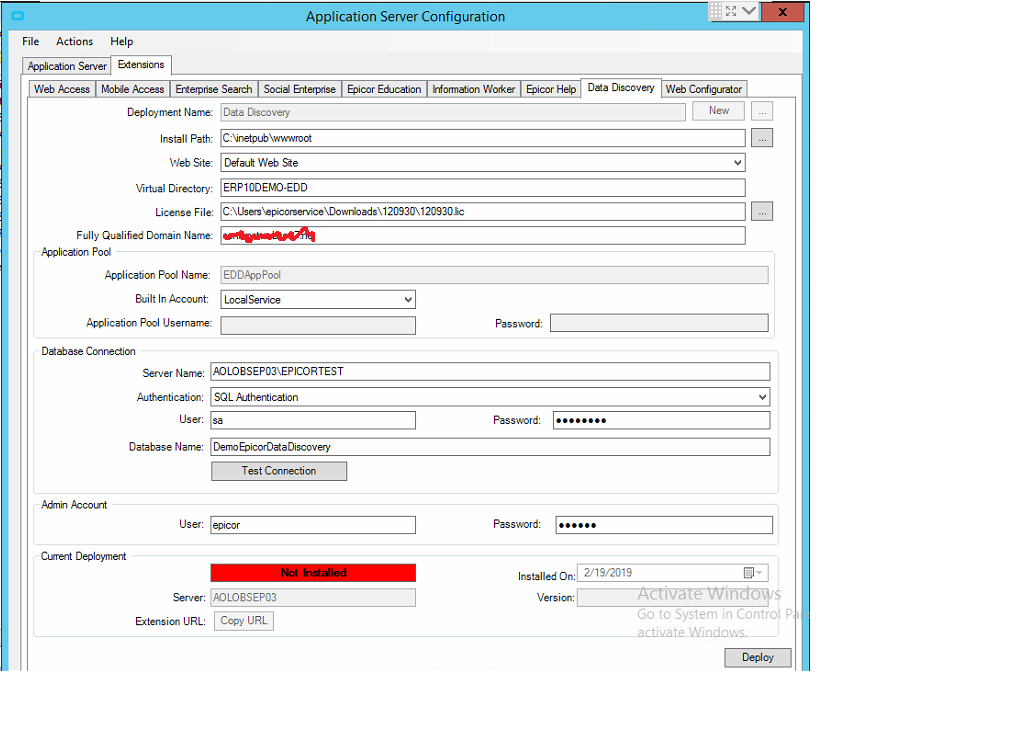Open the Help menu
Screen dimensions: 1019x734
tap(122, 42)
